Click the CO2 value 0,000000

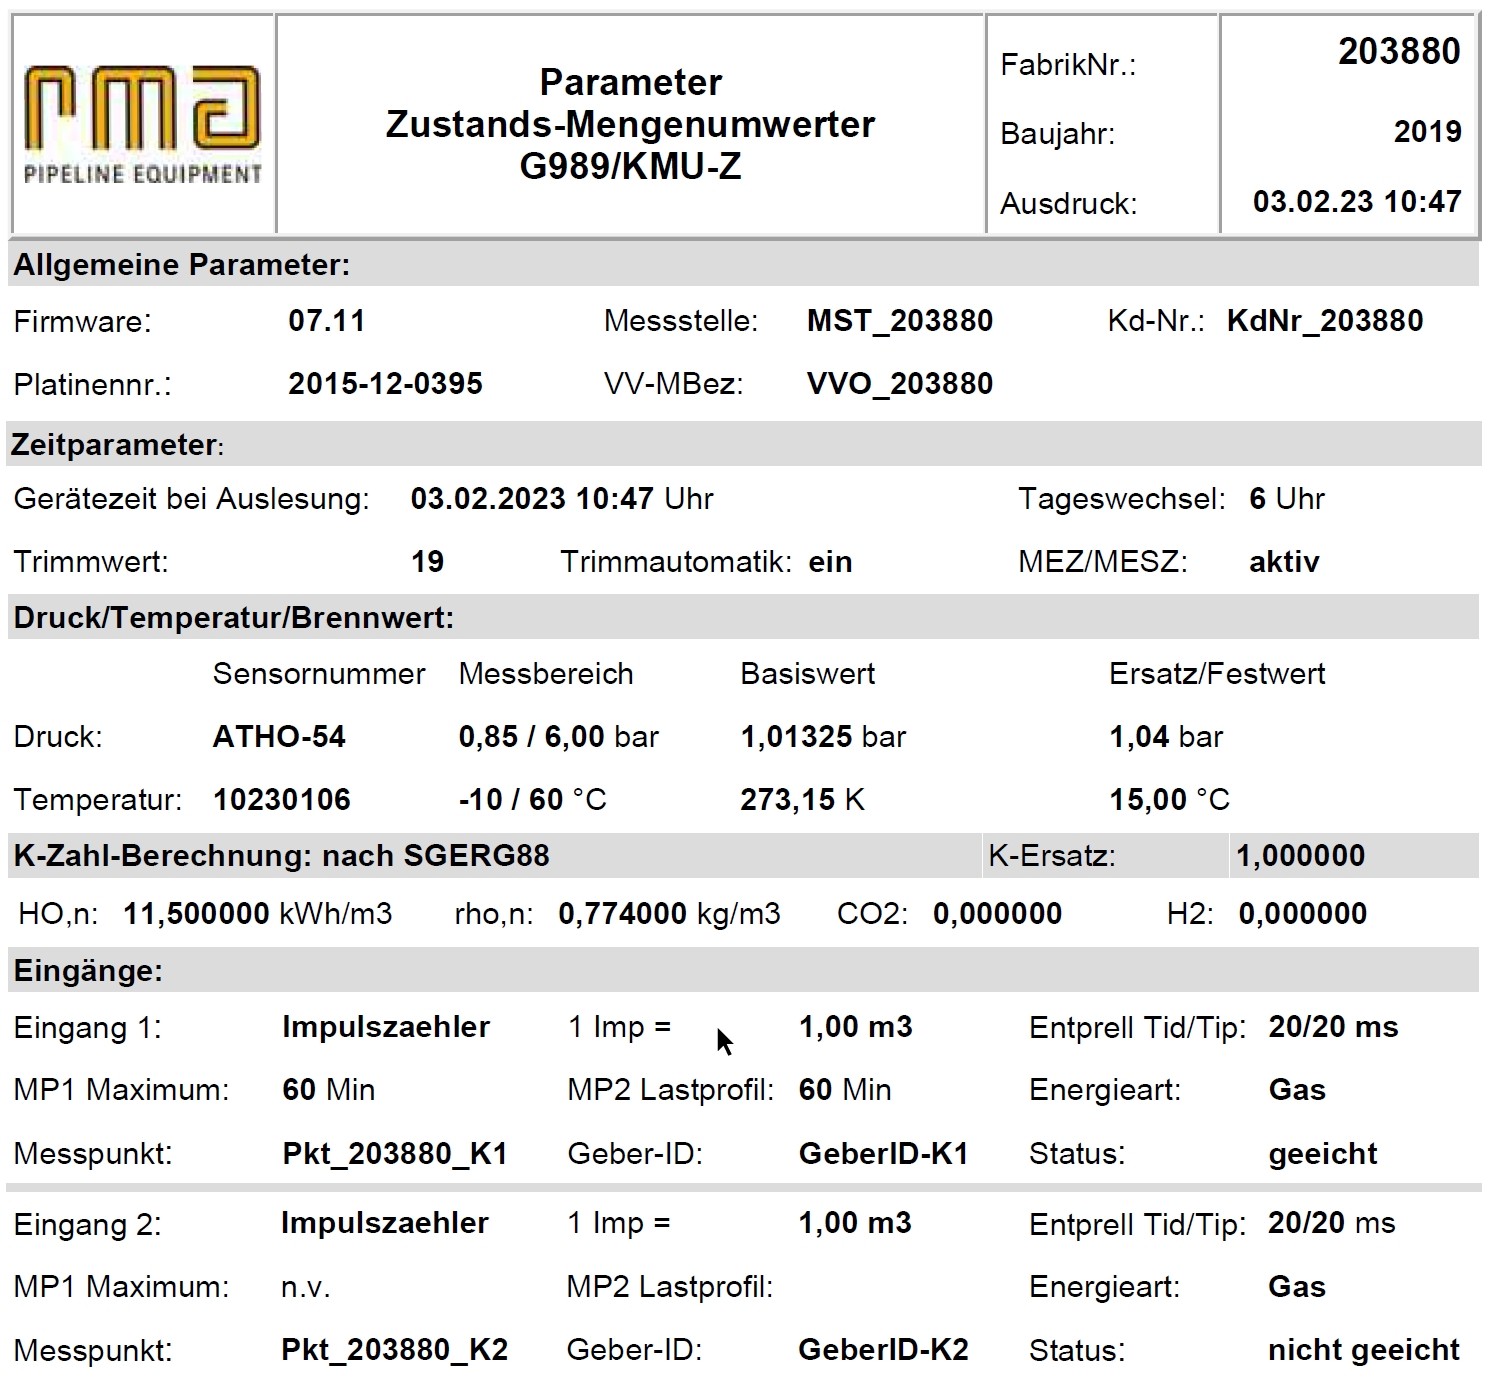tap(997, 914)
